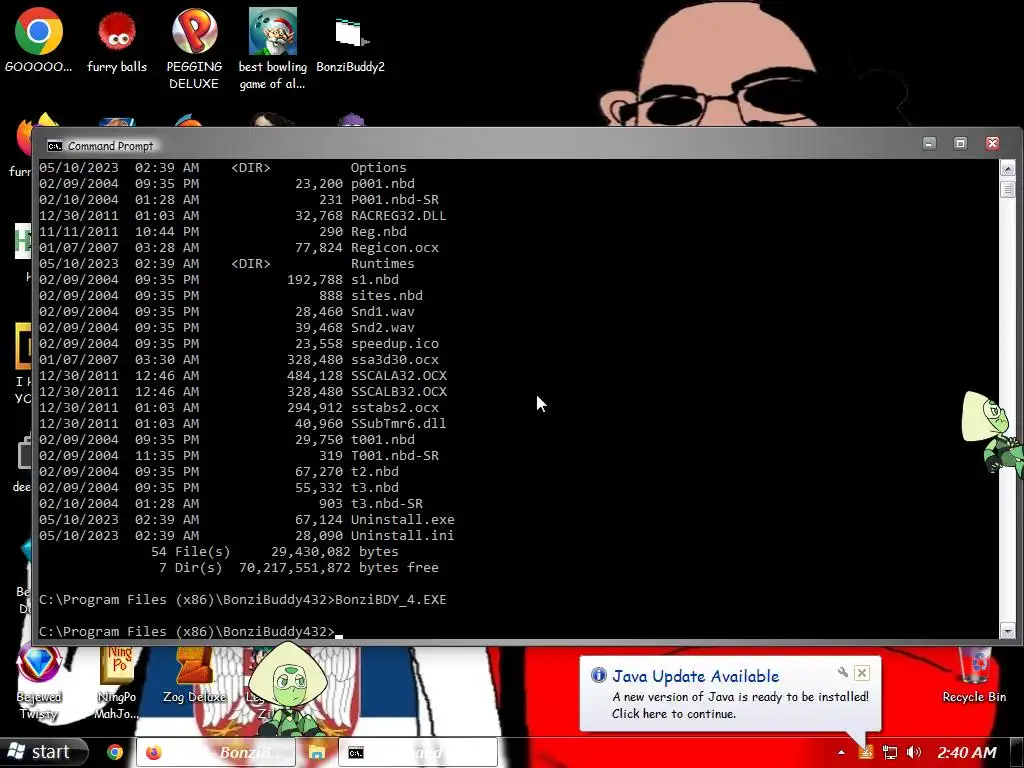Screen dimensions: 1024x768
Task: Click the Command Prompt scrollbar down arrow
Action: [1007, 631]
